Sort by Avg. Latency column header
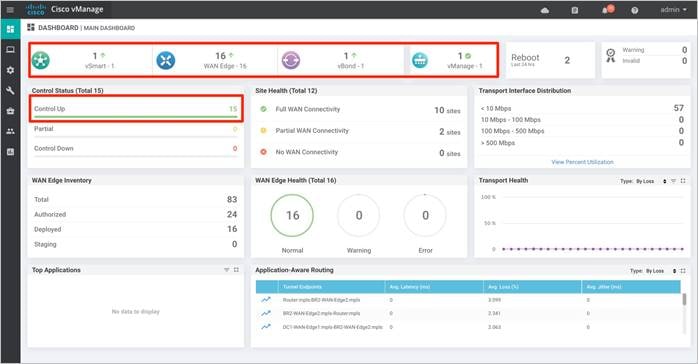This screenshot has height=364, width=698. coord(434,287)
